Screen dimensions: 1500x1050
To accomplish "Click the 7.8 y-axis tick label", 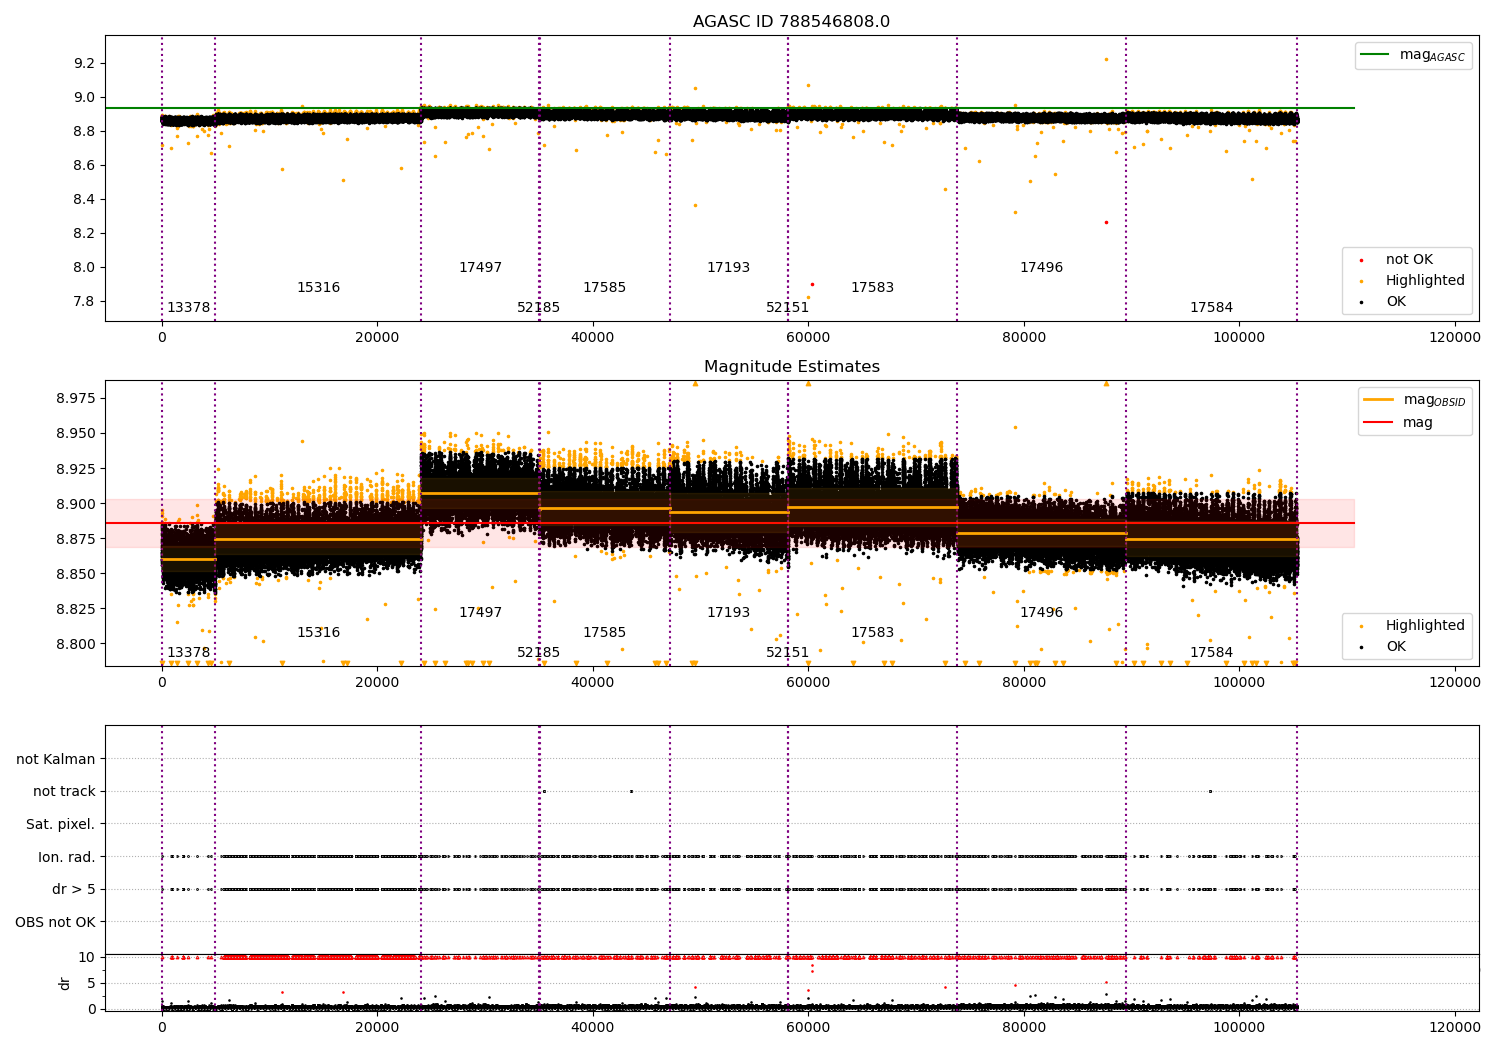I will (84, 302).
